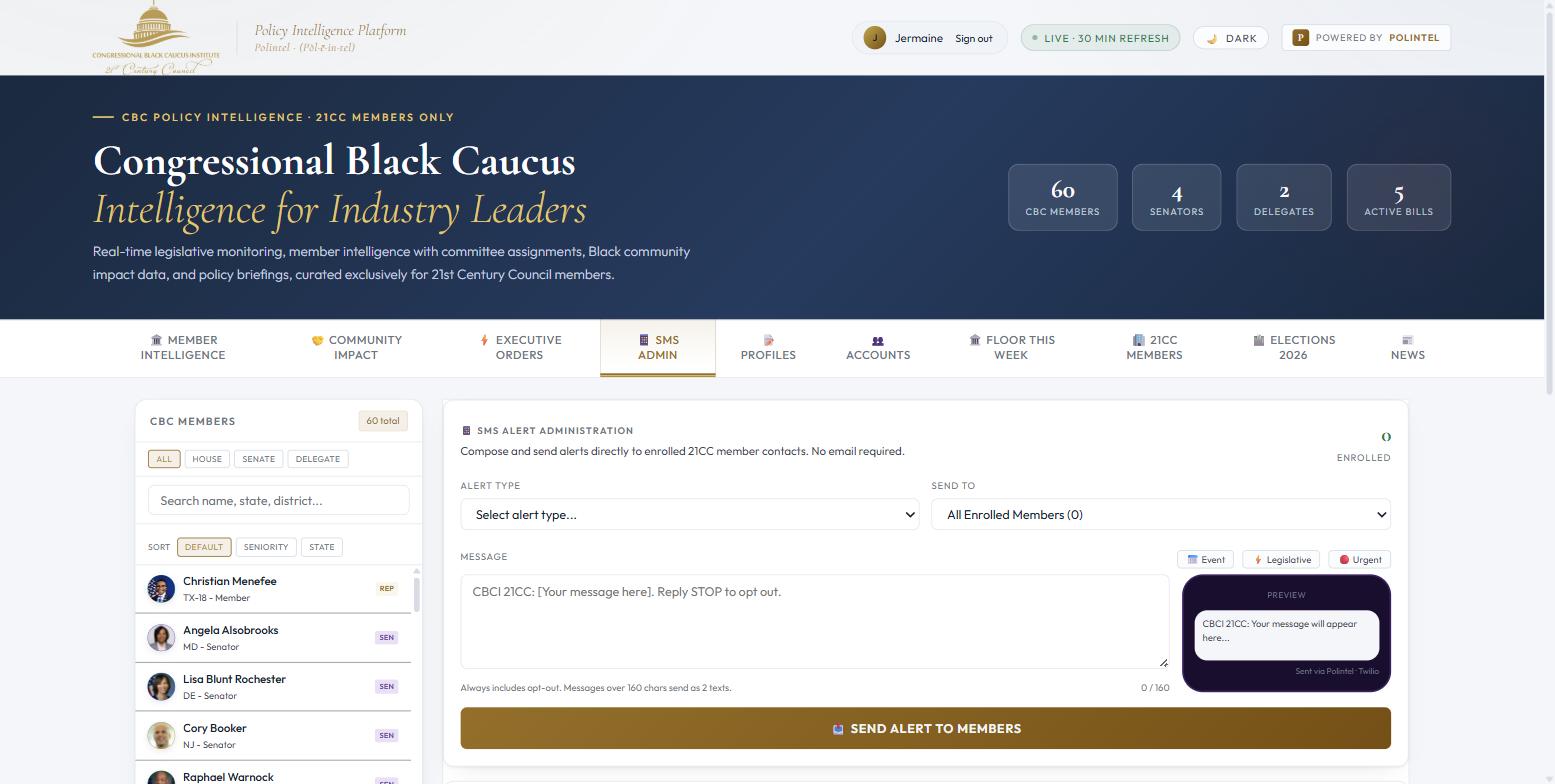This screenshot has width=1555, height=784.
Task: Filter members list by All
Action: pos(164,459)
